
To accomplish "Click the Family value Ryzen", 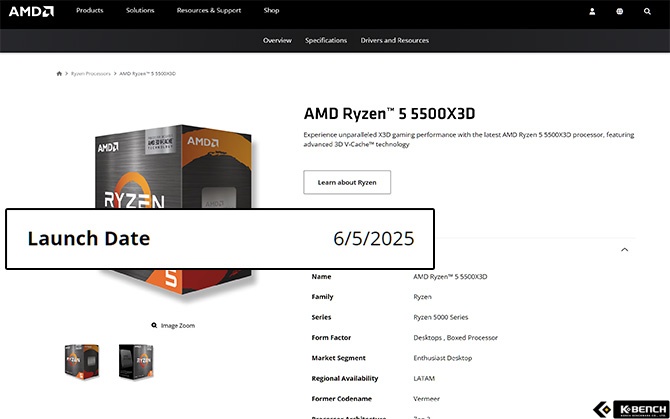I will point(422,297).
